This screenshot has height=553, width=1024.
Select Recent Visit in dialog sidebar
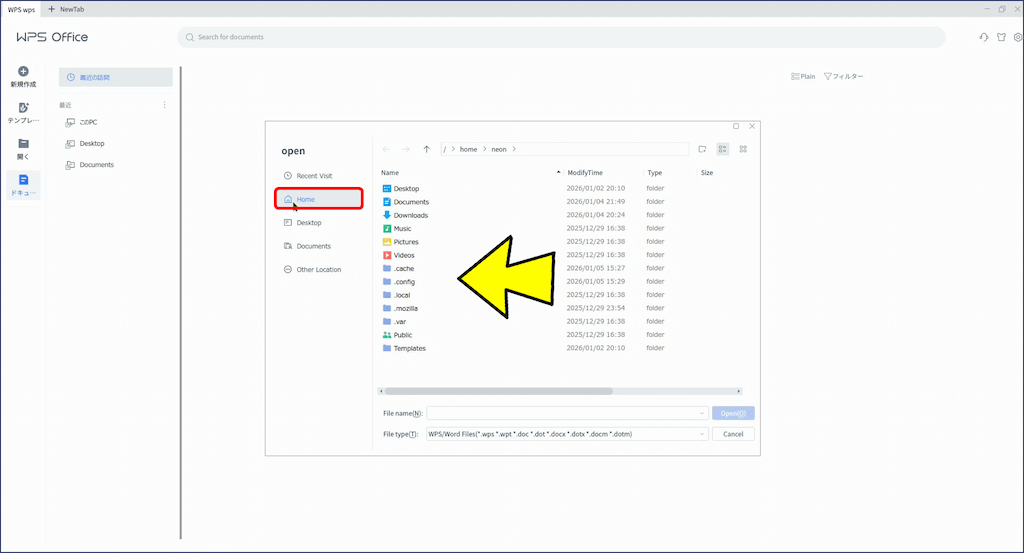point(314,176)
